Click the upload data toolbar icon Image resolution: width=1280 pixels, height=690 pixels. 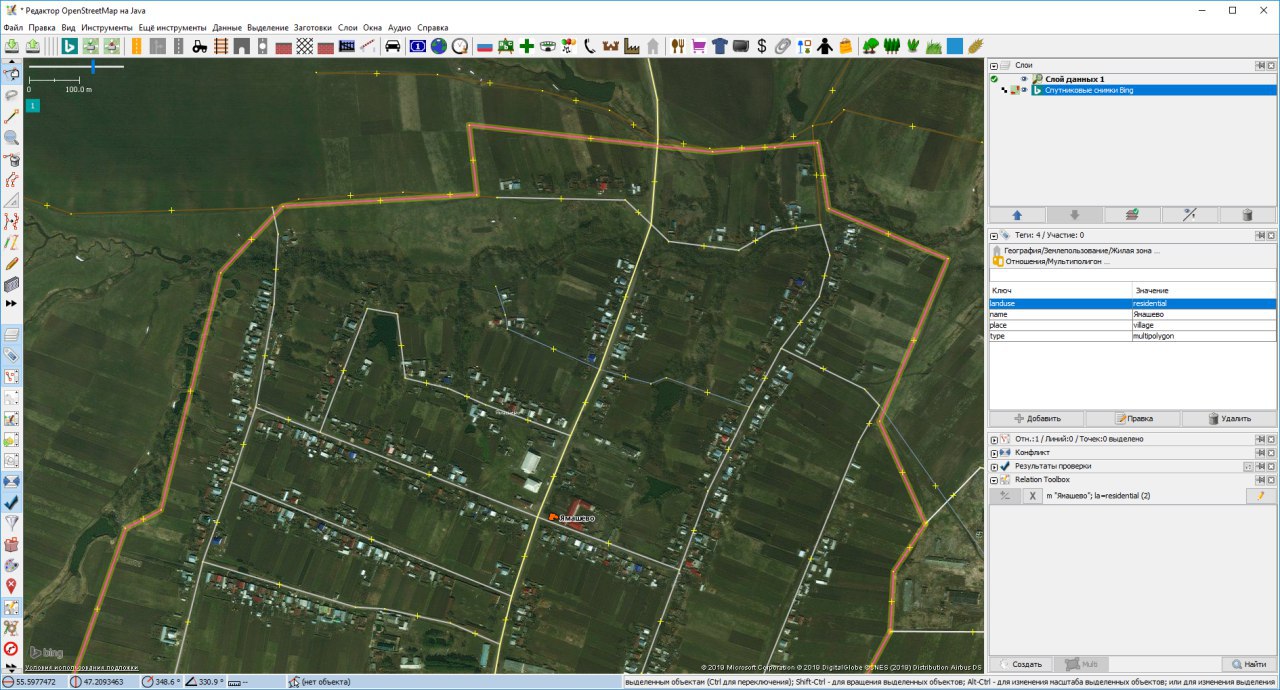(33, 46)
